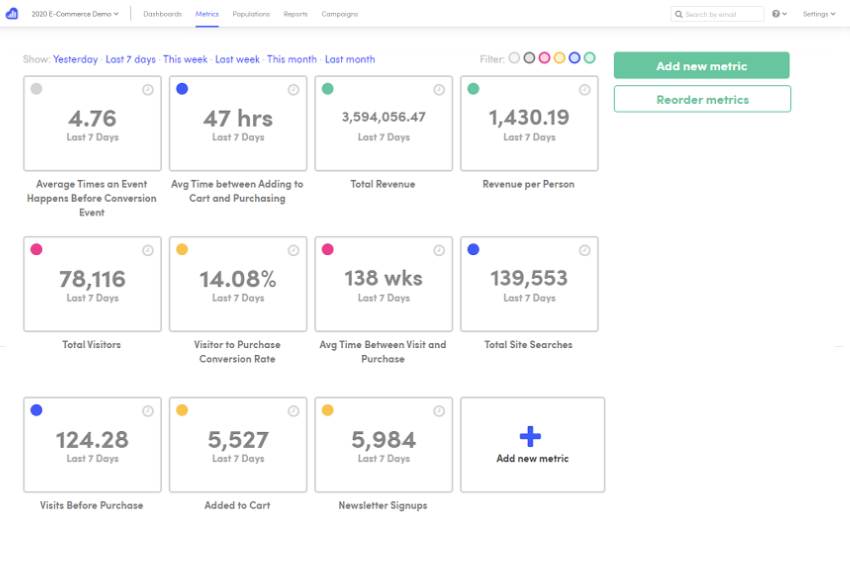The image size is (850, 572).
Task: Open the 2020 E-Commerce Demo workspace dropdown
Action: 75,14
